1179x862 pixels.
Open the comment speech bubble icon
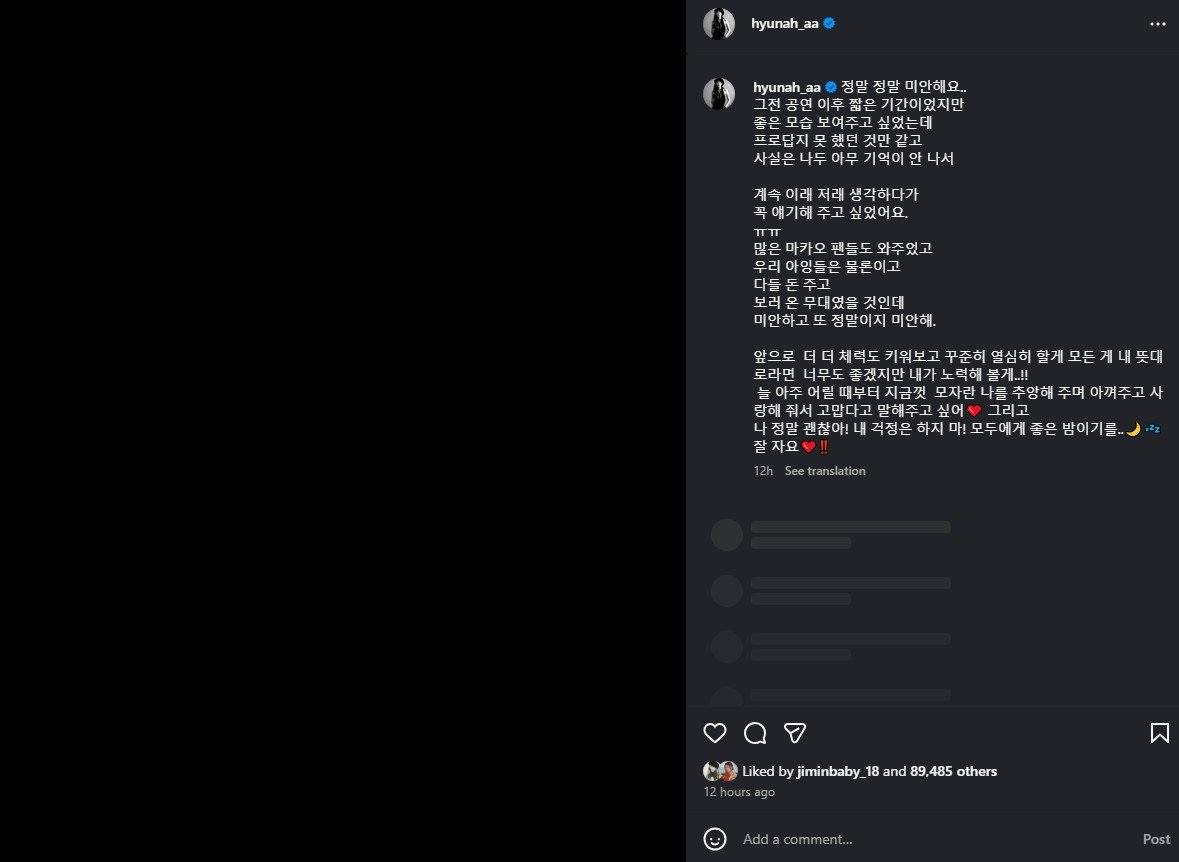[x=755, y=733]
